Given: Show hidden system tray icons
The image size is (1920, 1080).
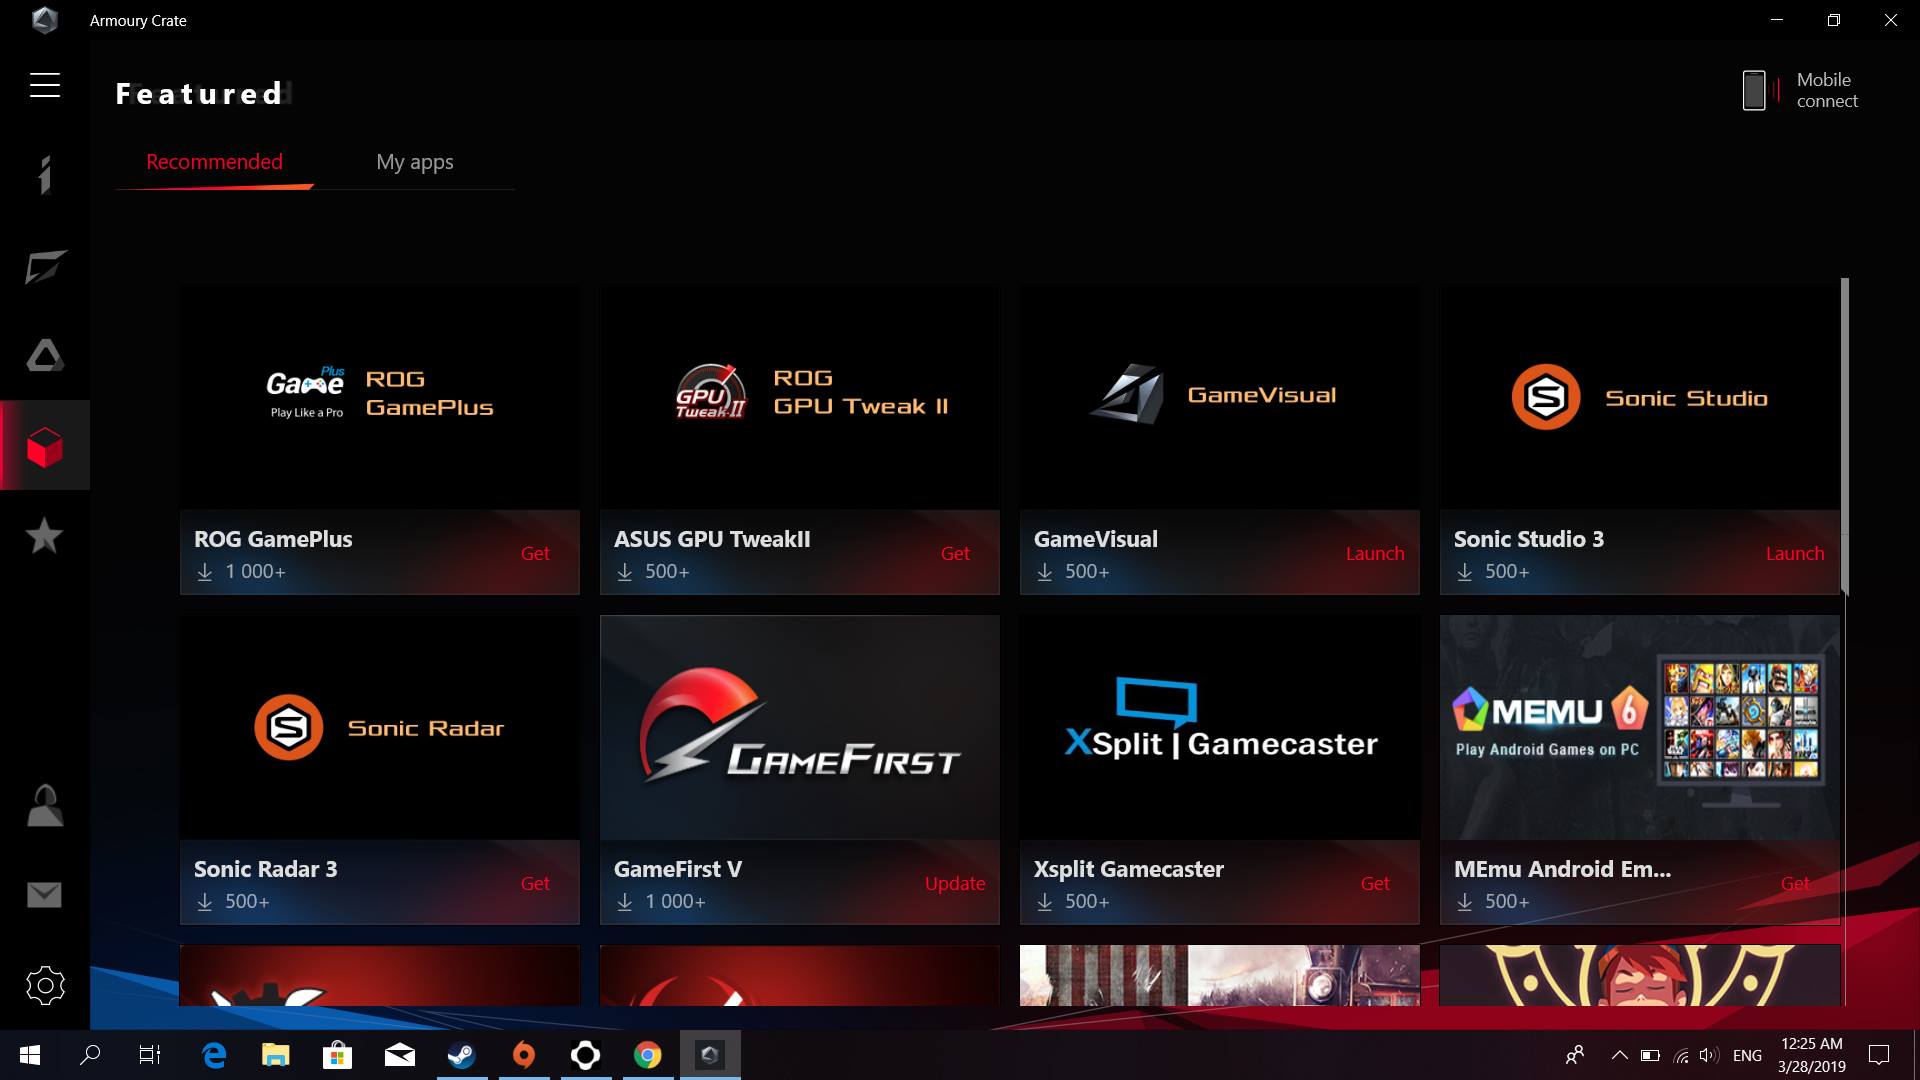Looking at the screenshot, I should (x=1619, y=1055).
